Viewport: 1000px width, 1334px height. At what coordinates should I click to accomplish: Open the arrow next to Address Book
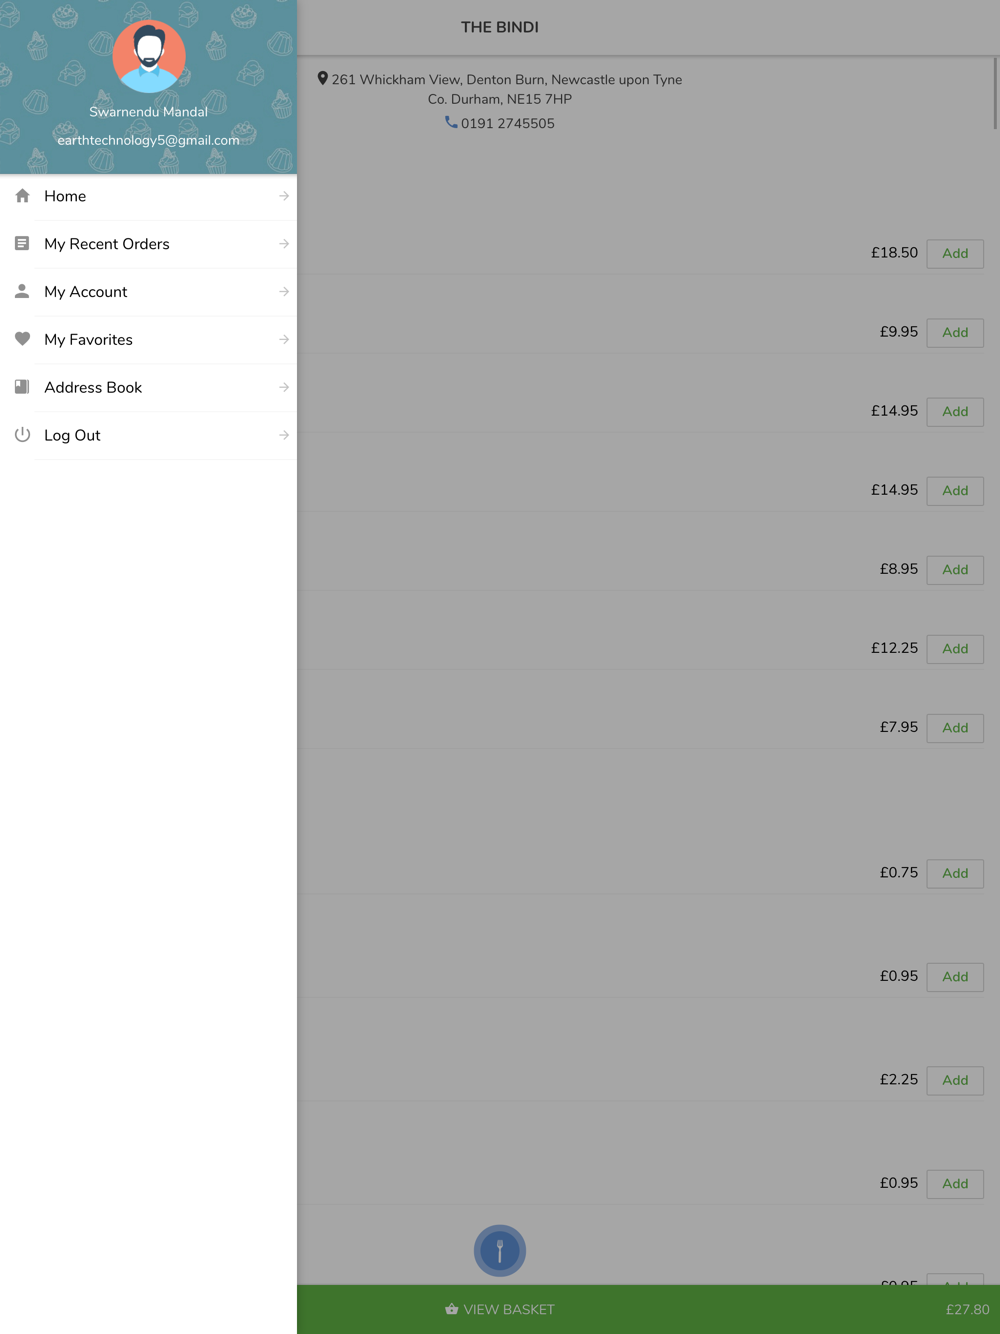click(x=284, y=387)
